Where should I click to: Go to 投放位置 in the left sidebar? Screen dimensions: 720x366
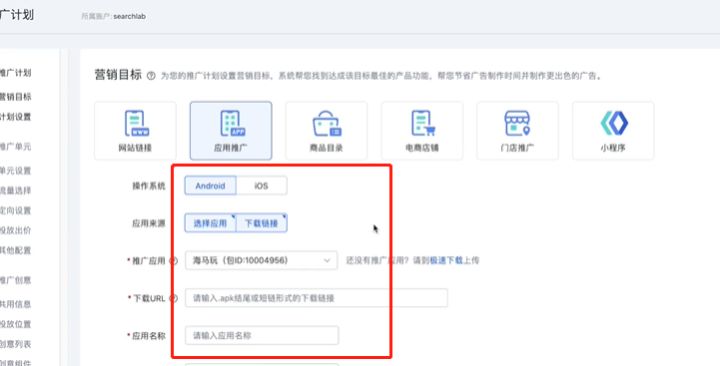coord(15,324)
